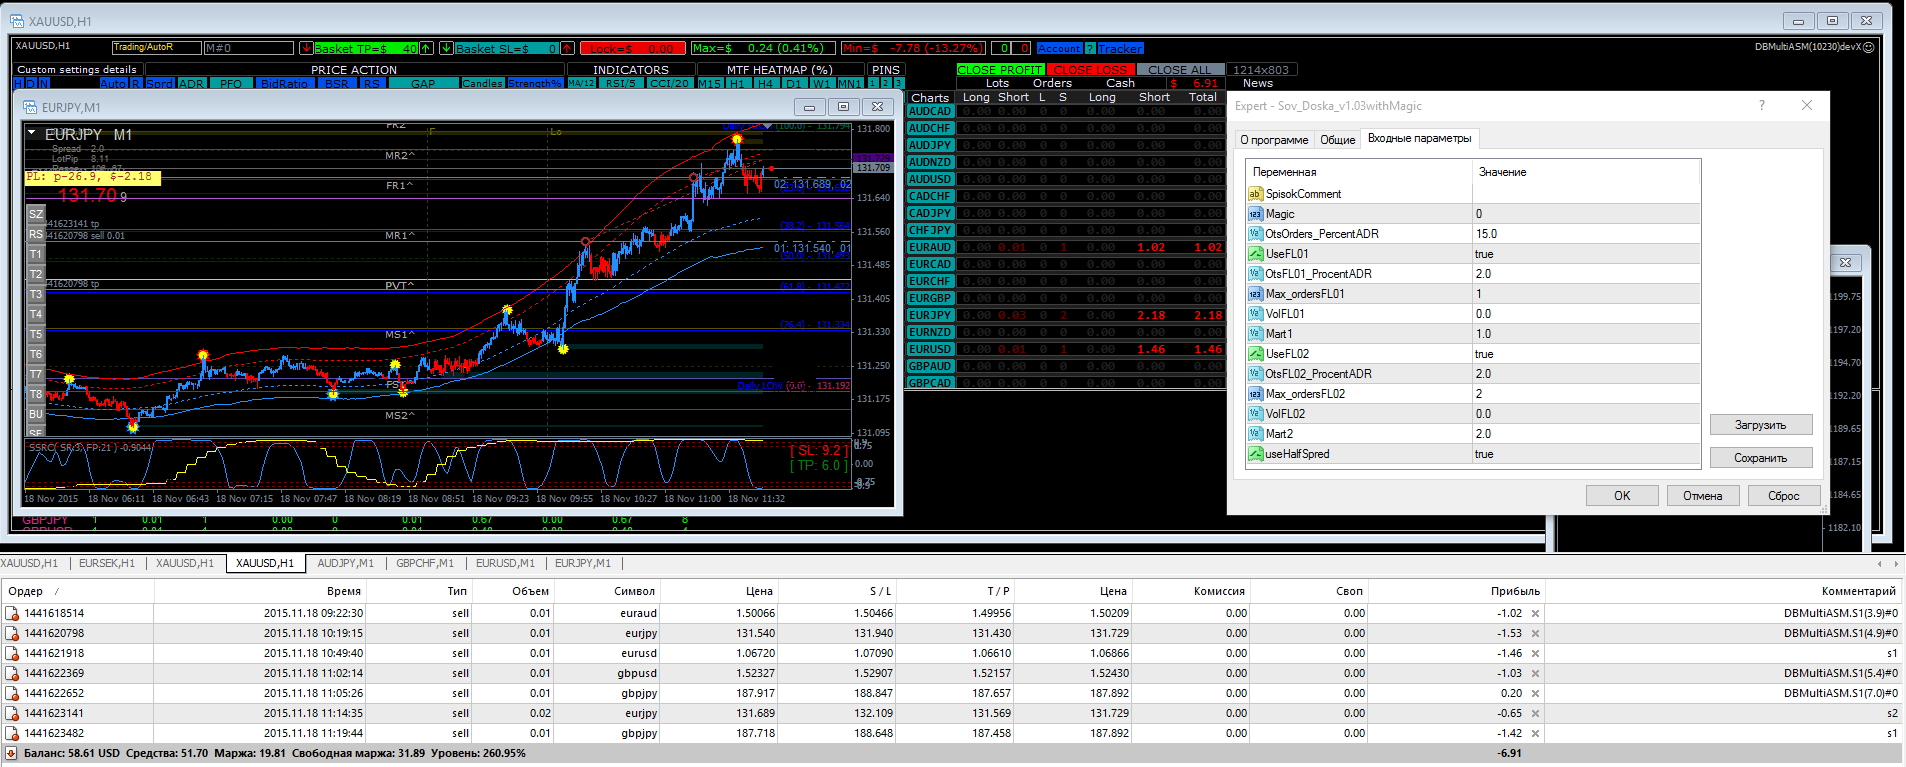Click the Basket TP increase arrow

coord(426,48)
